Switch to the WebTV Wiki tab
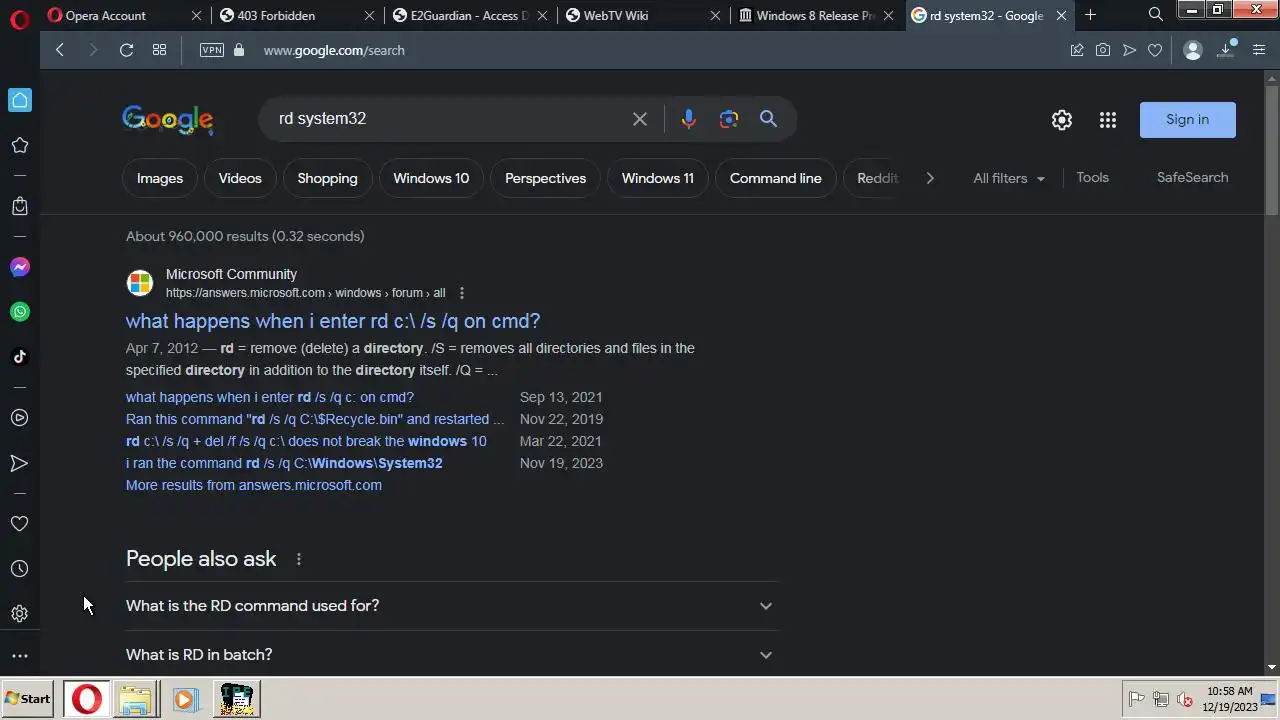This screenshot has width=1280, height=720. (643, 15)
